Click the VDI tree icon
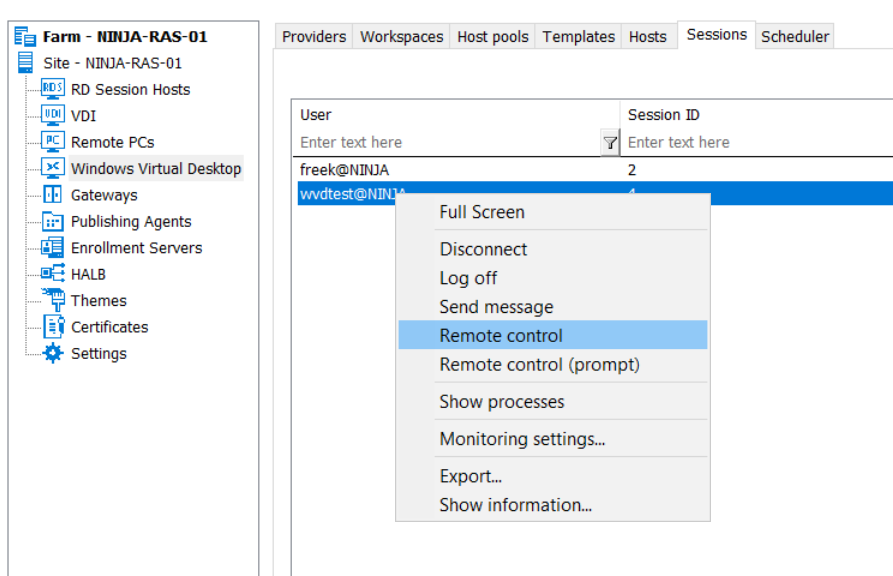The width and height of the screenshot is (893, 576). click(53, 115)
